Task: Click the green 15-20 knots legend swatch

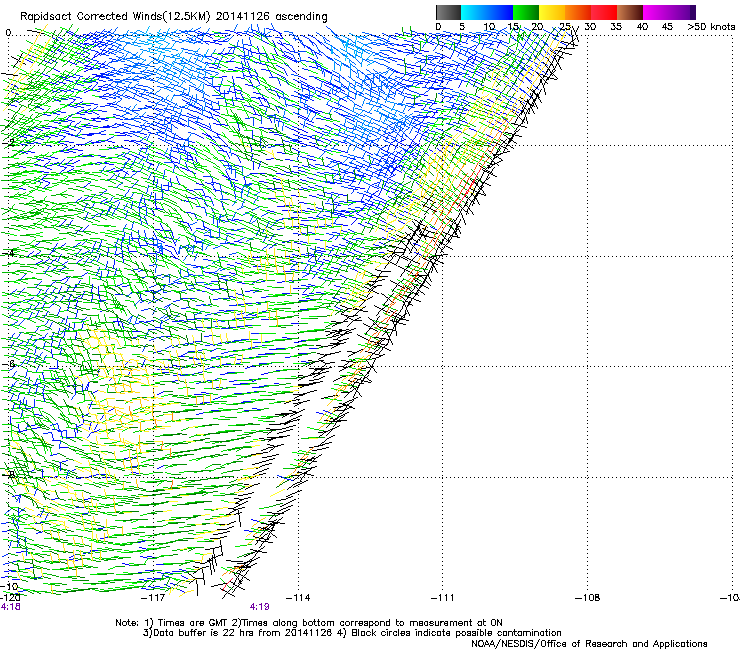Action: (526, 12)
